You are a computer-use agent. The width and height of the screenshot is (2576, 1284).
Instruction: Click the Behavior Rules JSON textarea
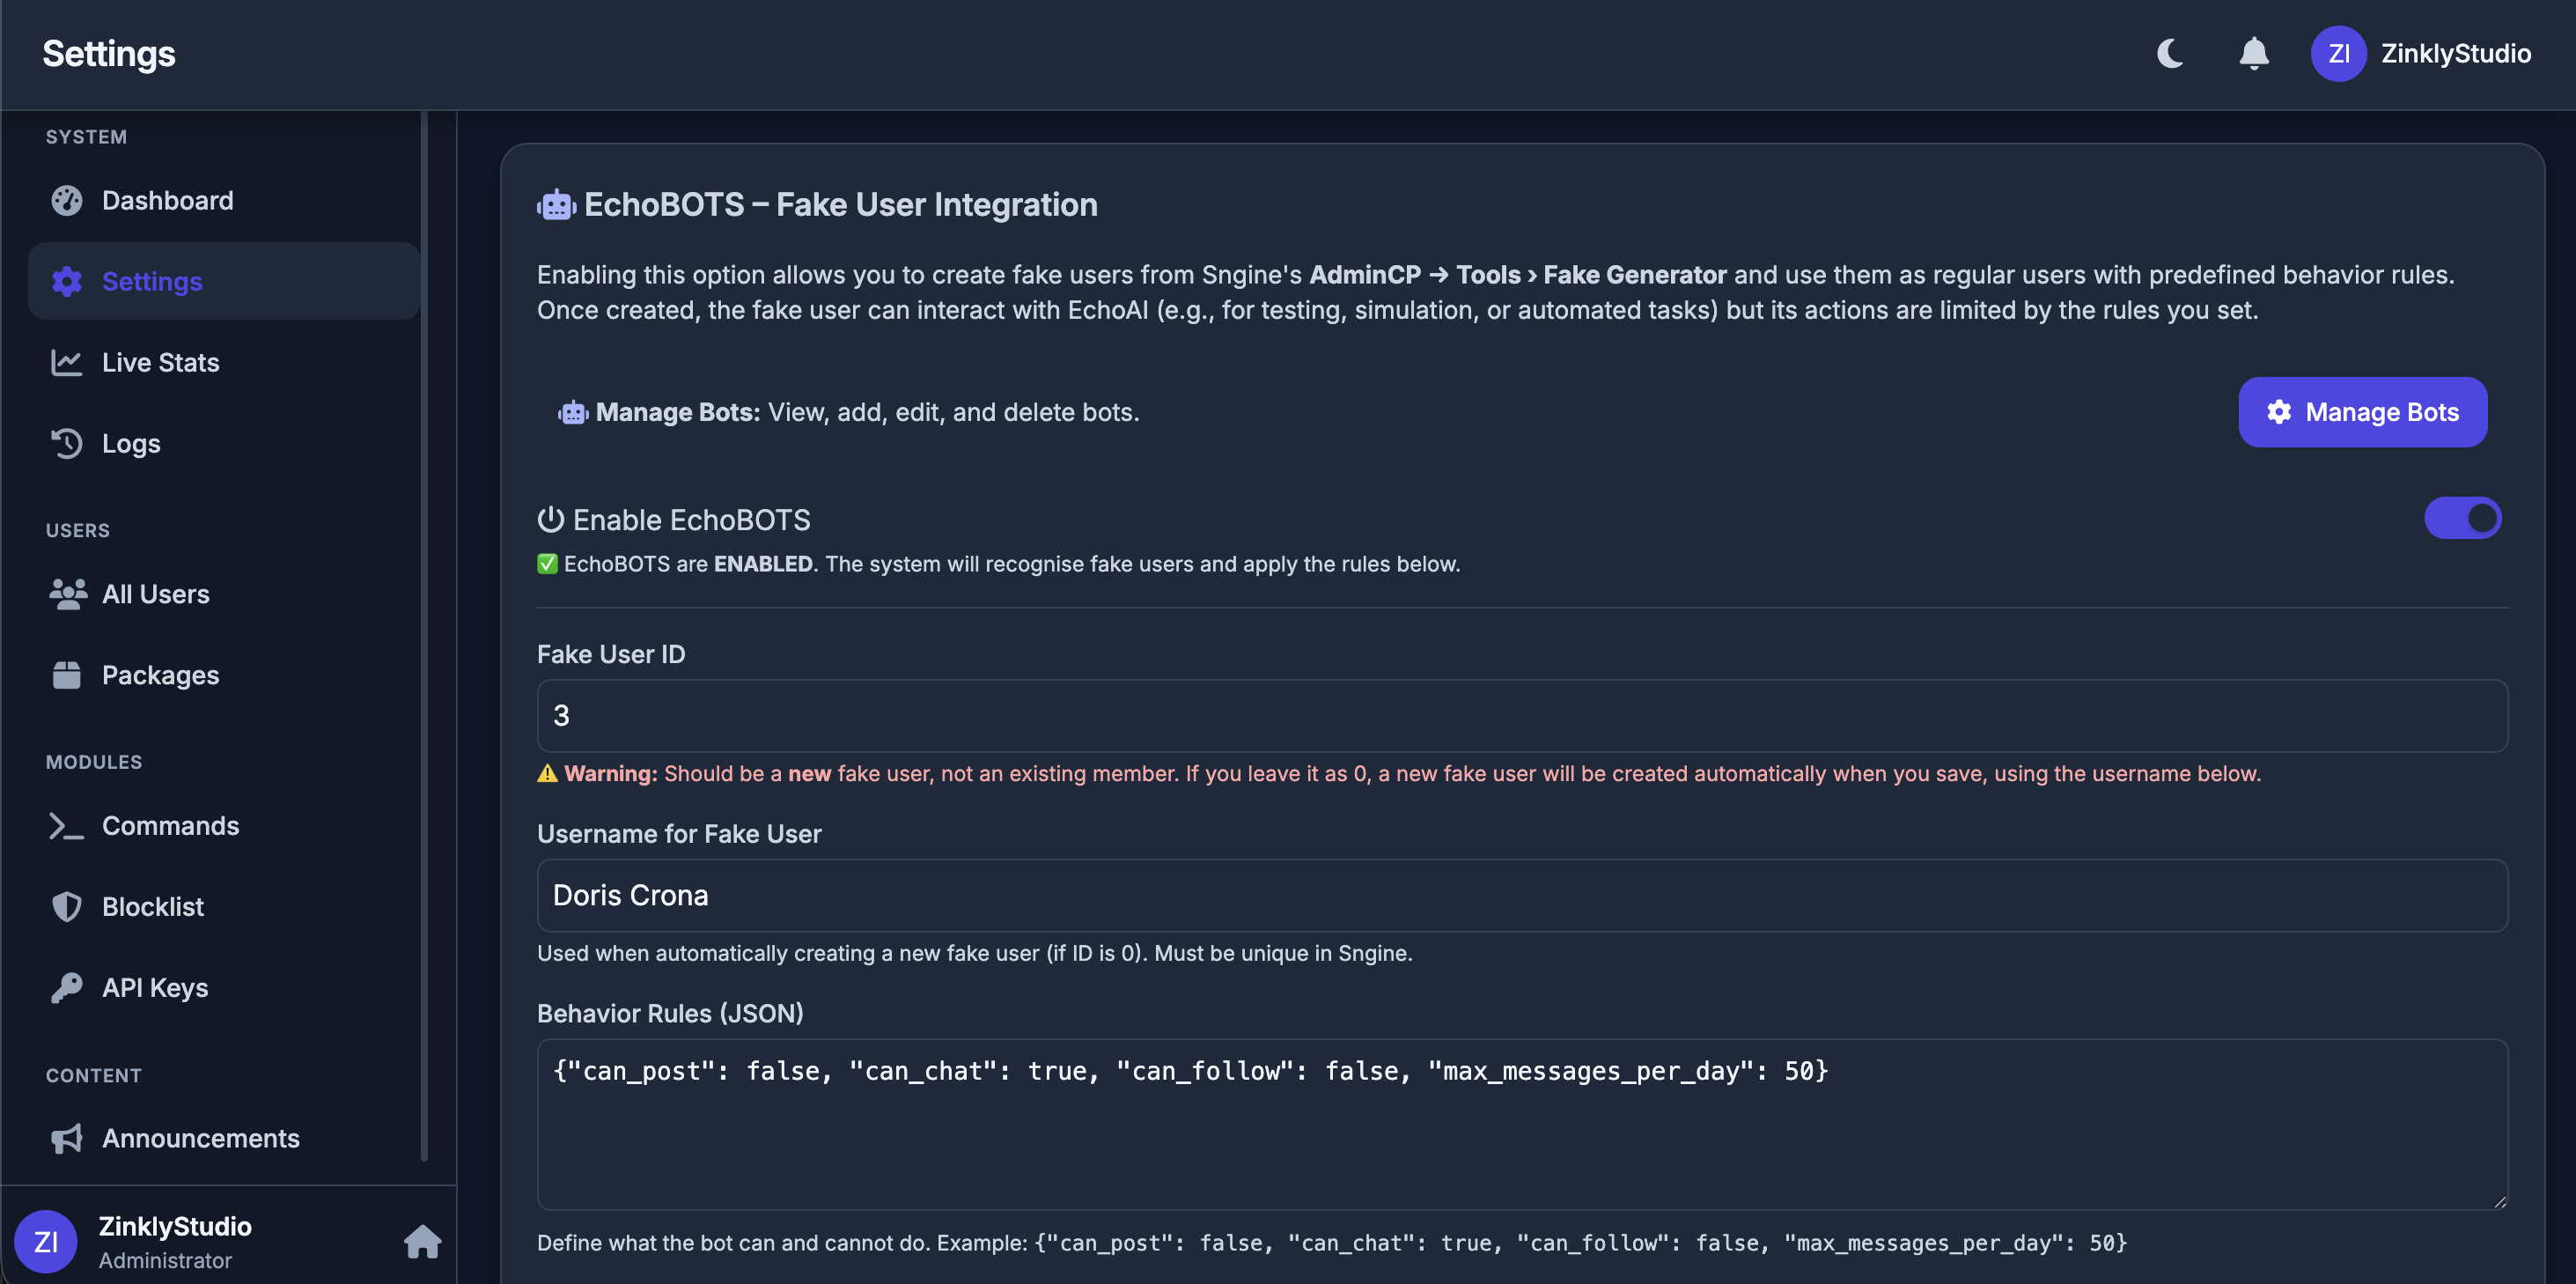click(1521, 1124)
